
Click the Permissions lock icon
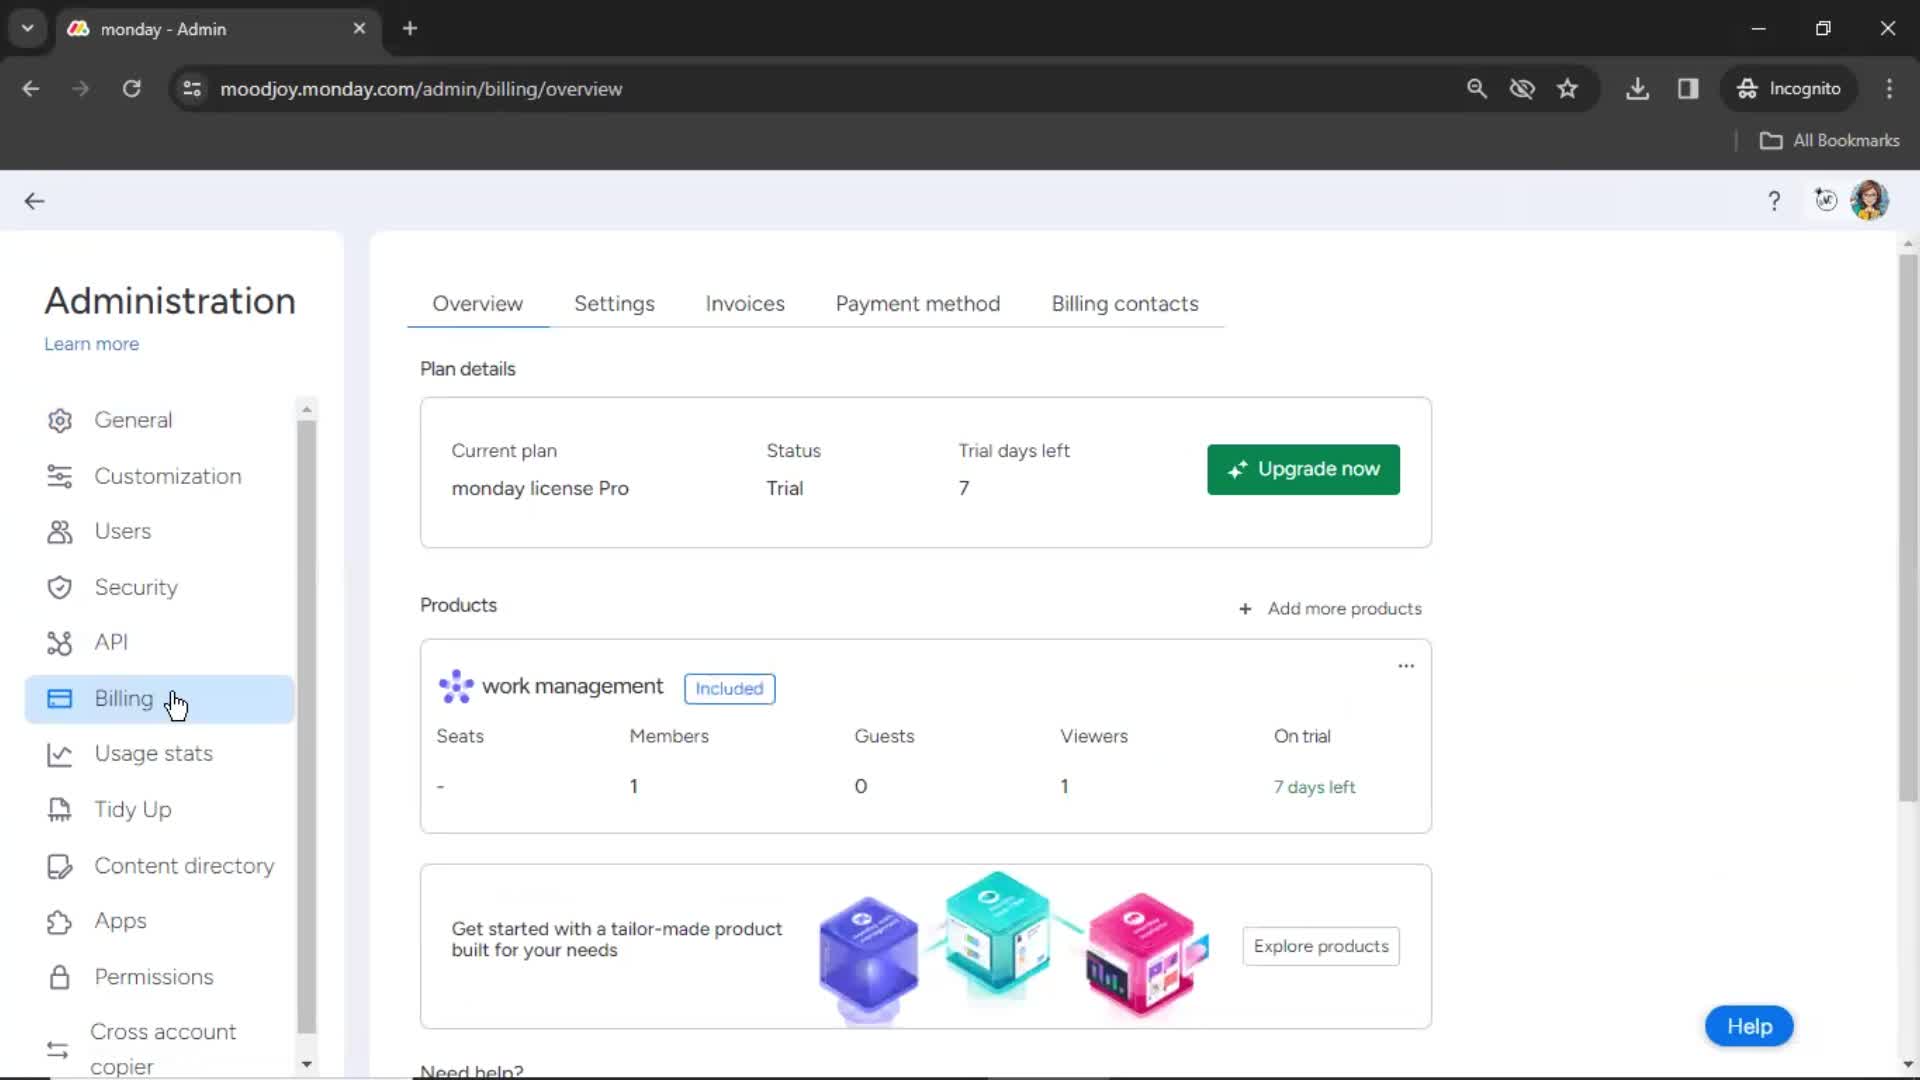click(x=60, y=977)
